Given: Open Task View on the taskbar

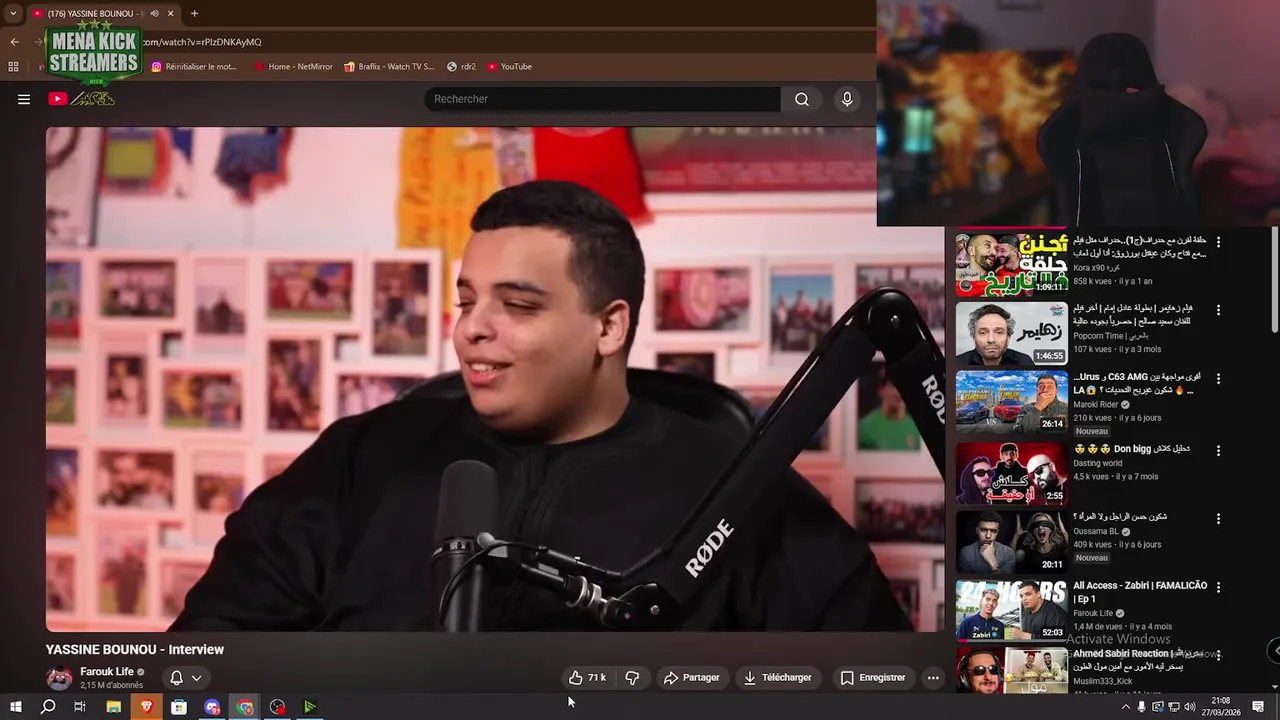Looking at the screenshot, I should [80, 707].
